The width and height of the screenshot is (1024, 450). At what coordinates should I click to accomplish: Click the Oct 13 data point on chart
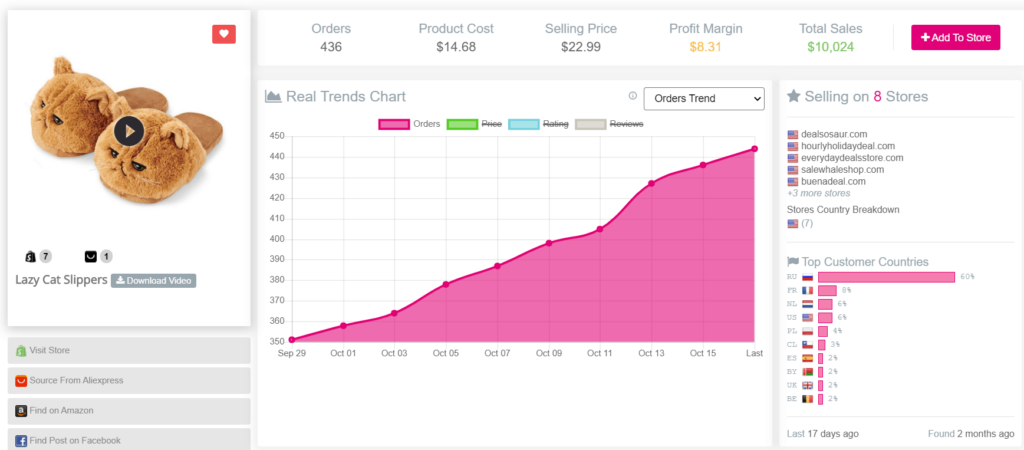click(651, 183)
